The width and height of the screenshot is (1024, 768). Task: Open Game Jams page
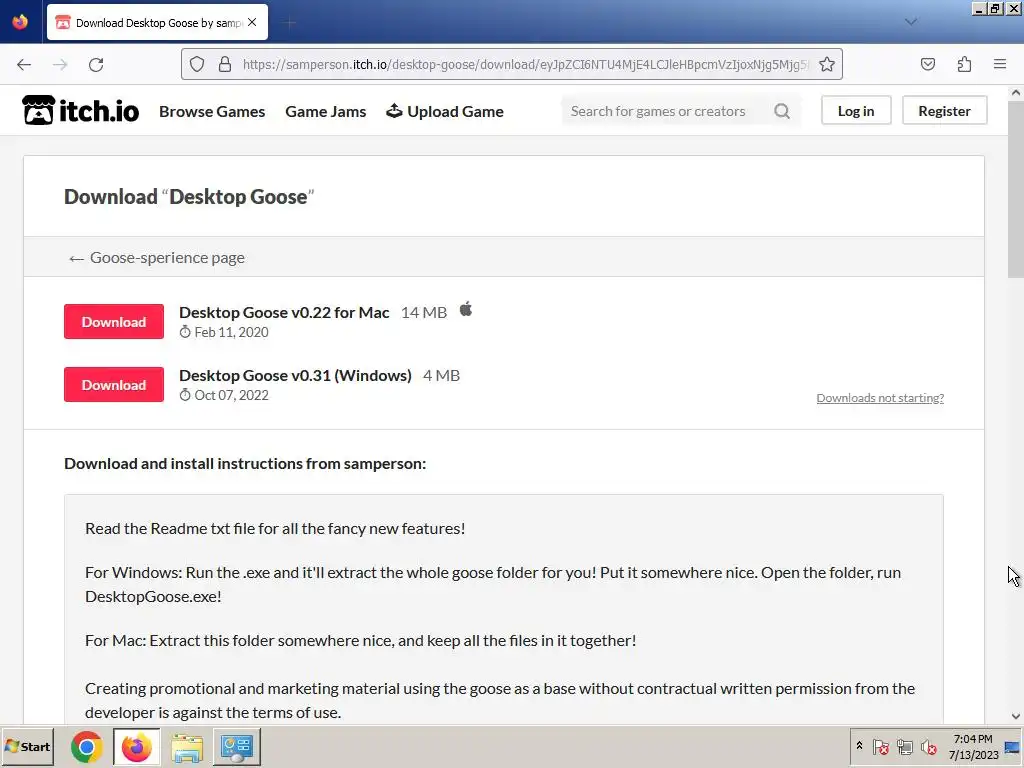325,112
